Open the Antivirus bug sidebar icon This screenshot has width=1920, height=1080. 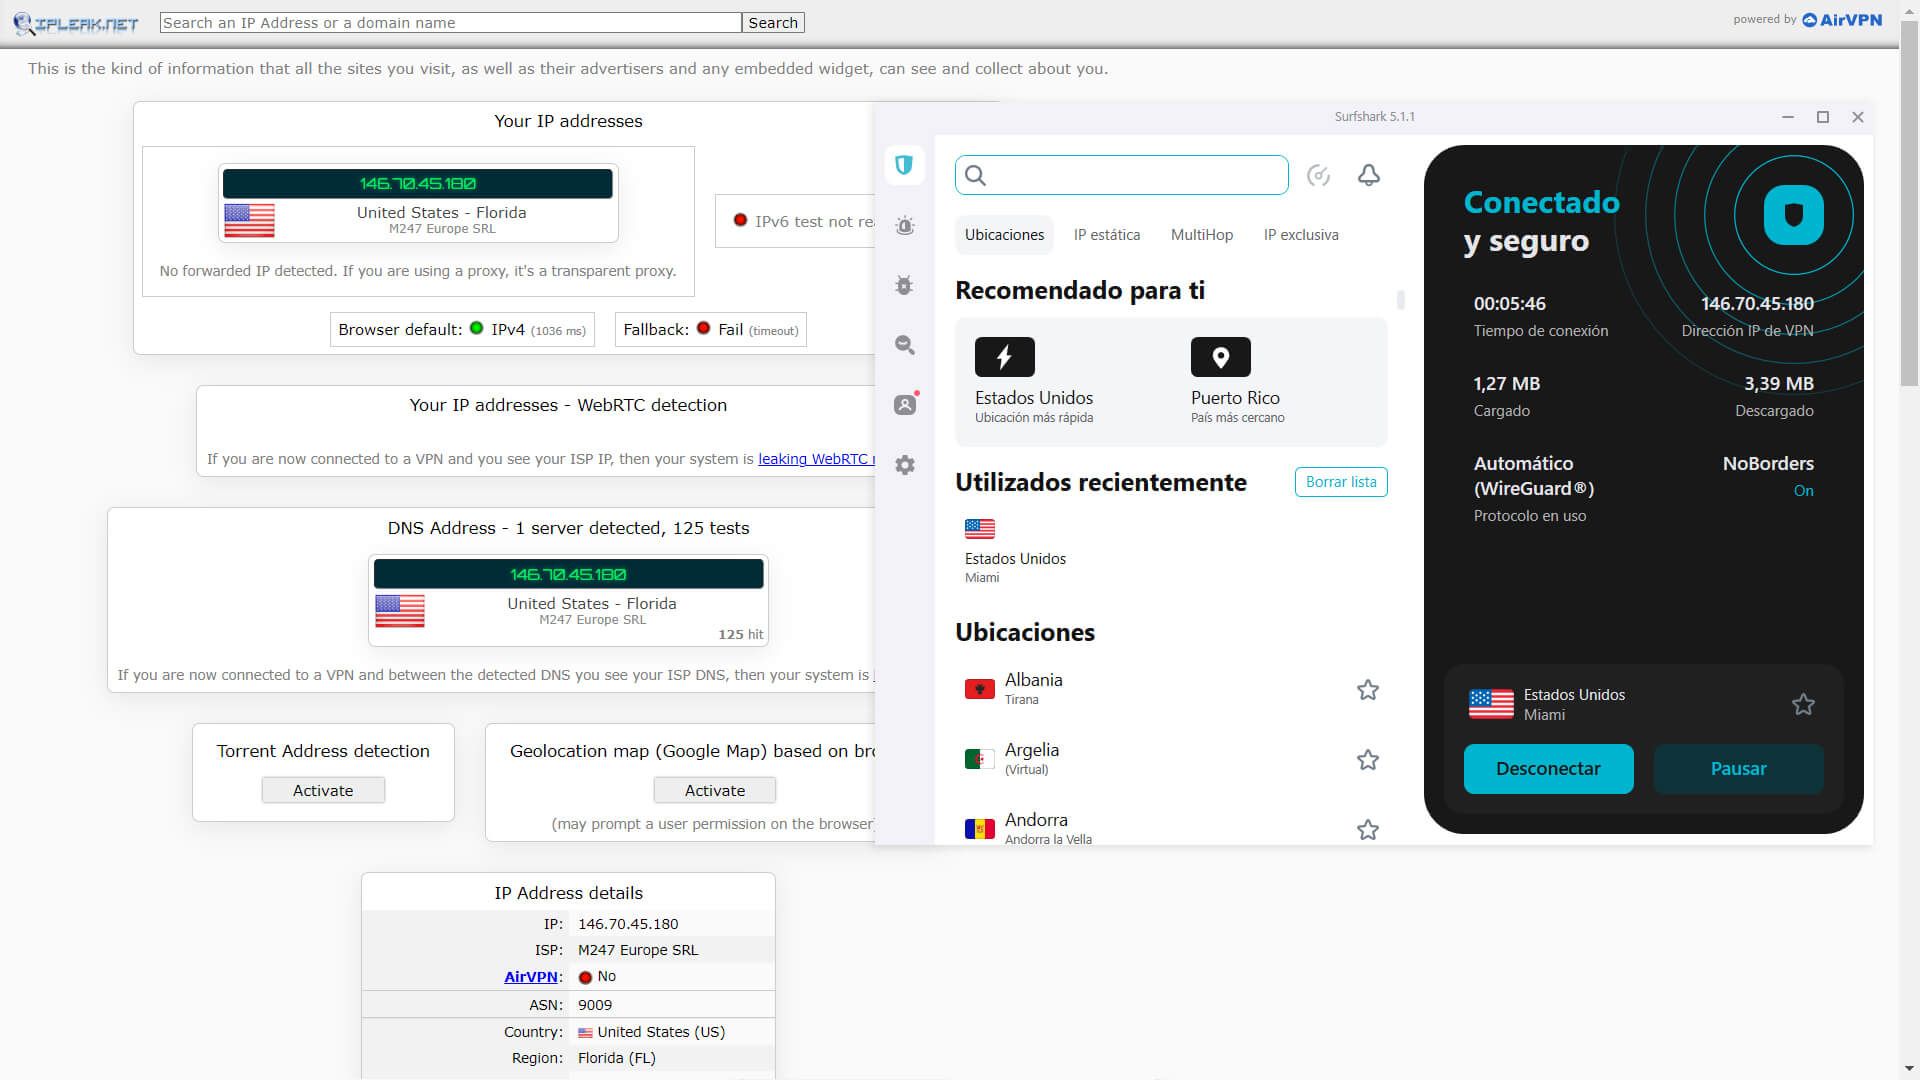905,285
